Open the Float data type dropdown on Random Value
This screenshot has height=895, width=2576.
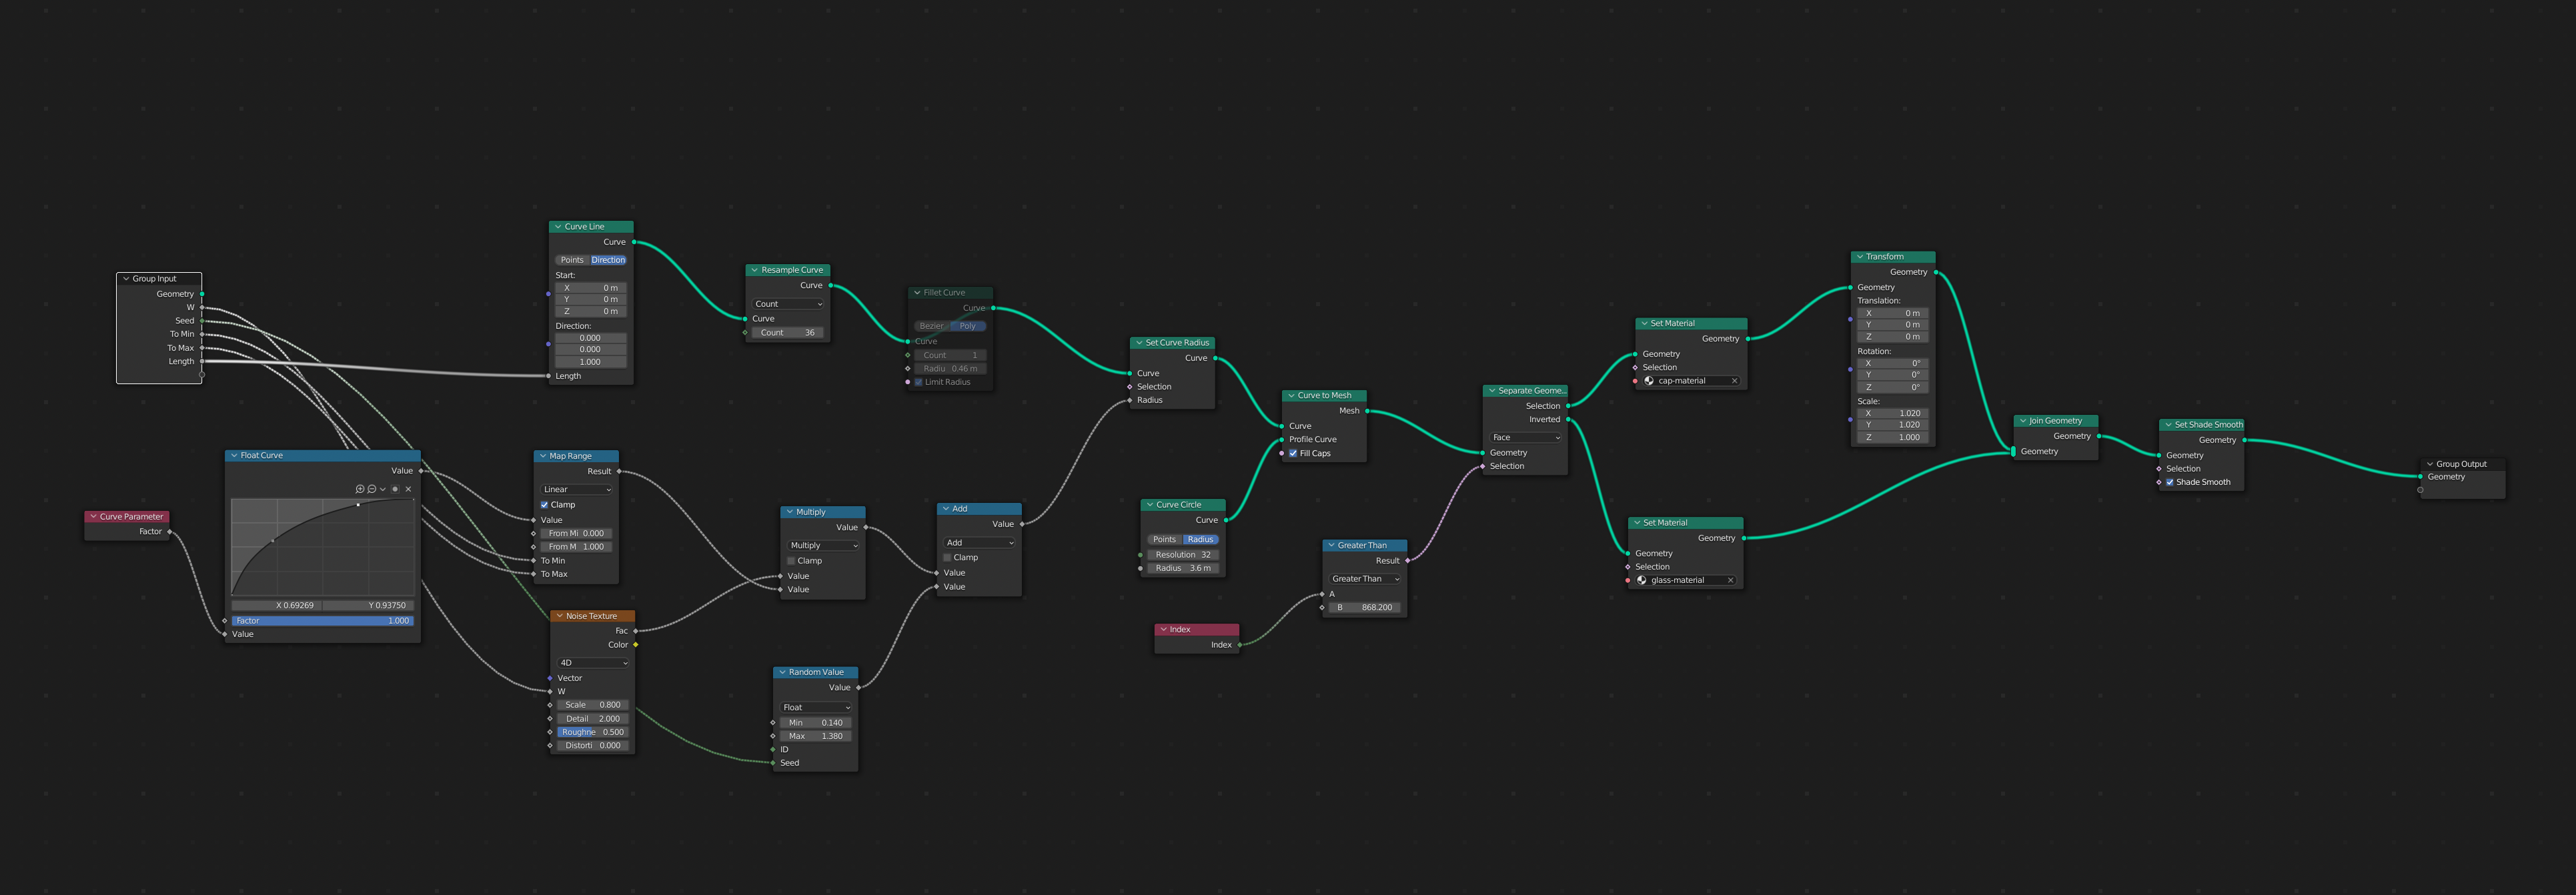coord(815,707)
